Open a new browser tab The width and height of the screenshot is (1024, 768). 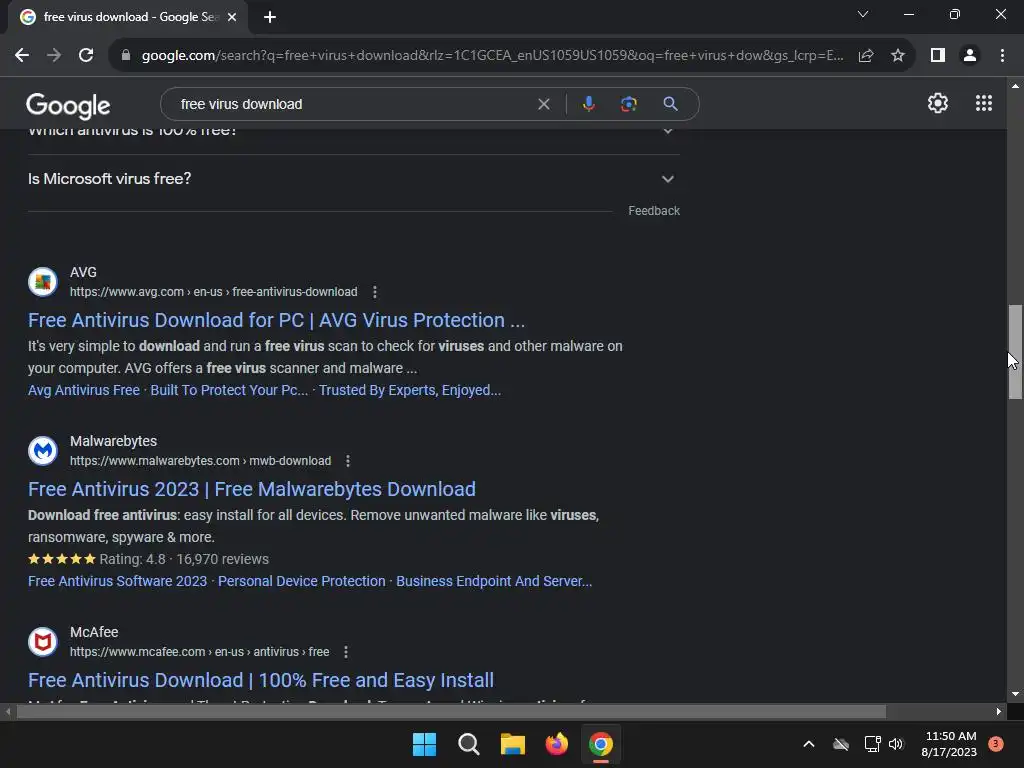[x=270, y=17]
